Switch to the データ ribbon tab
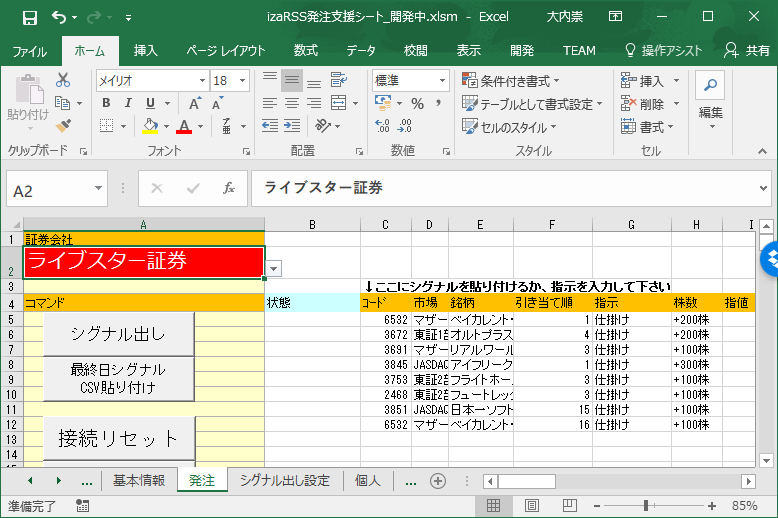778x518 pixels. (x=361, y=51)
